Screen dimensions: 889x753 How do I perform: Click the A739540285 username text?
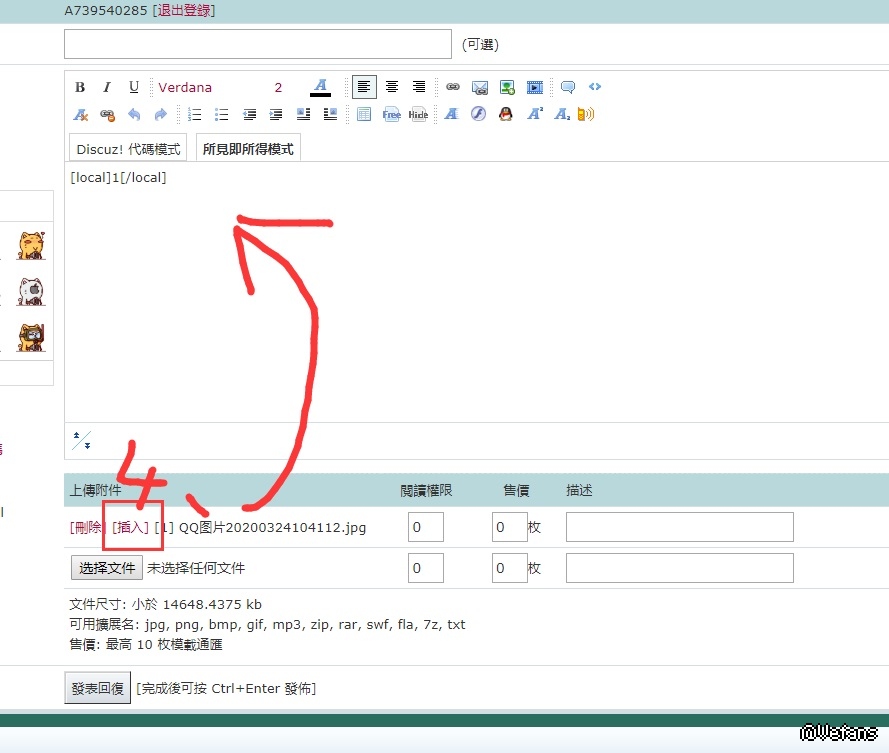pyautogui.click(x=105, y=10)
